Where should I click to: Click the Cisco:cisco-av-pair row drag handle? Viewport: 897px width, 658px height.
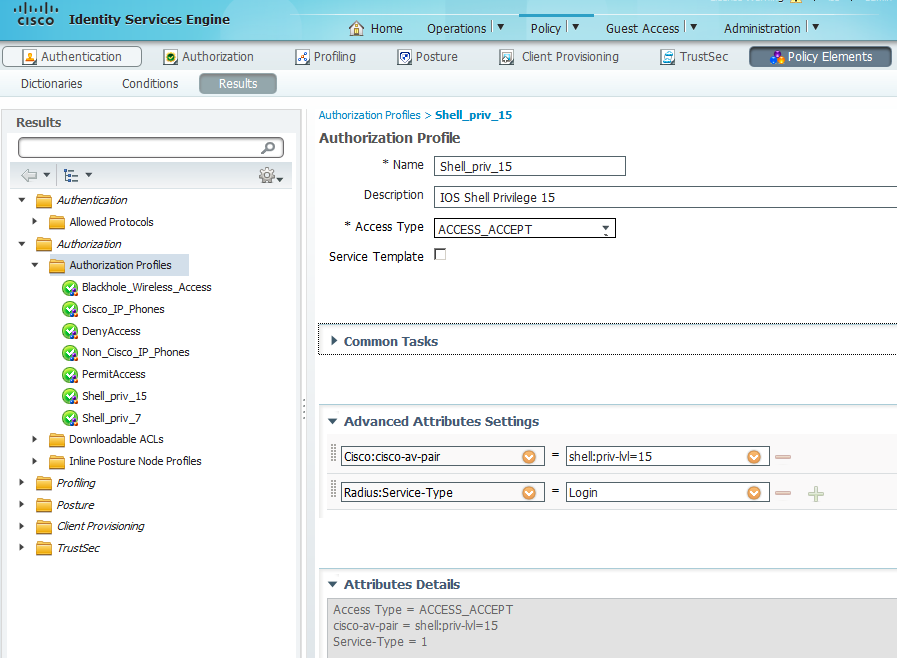334,453
